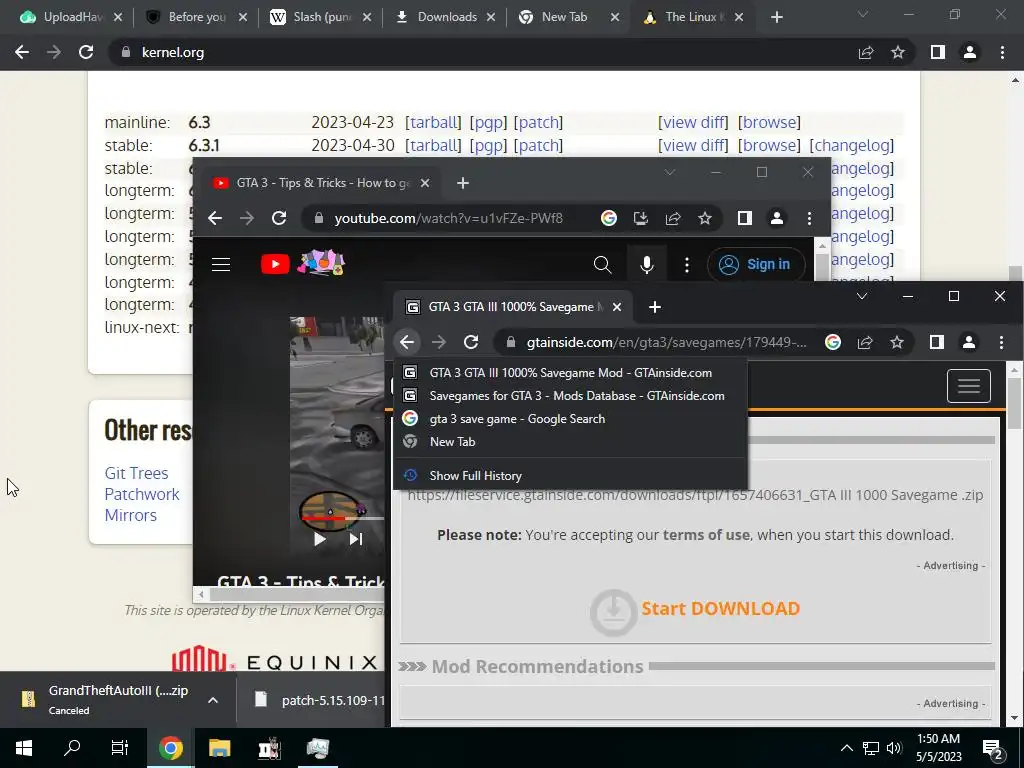This screenshot has width=1024, height=768.
Task: Bookmark kernel.org with star icon
Action: pos(898,52)
